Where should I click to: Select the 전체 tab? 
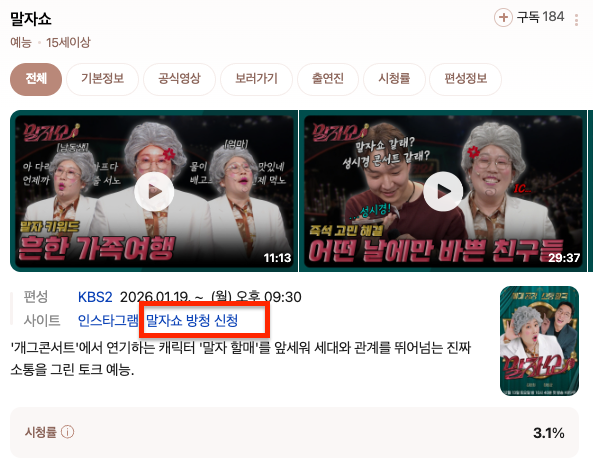(36, 79)
